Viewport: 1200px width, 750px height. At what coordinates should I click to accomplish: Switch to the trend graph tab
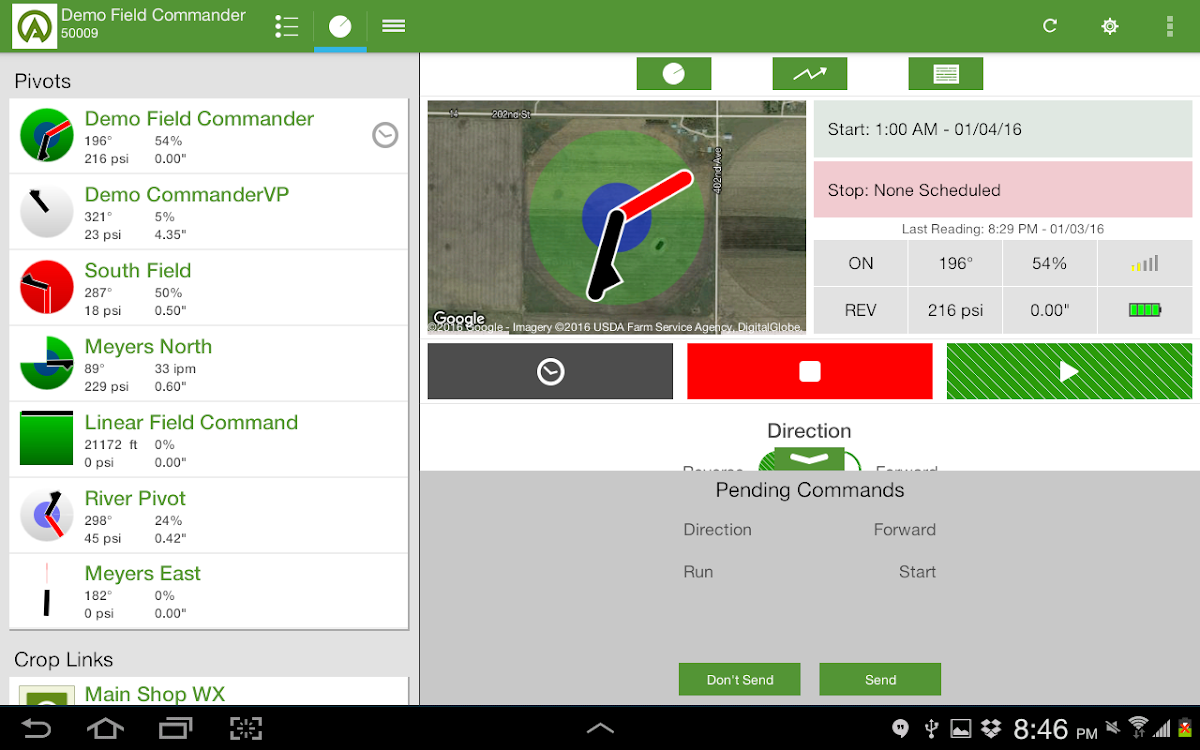pos(809,74)
